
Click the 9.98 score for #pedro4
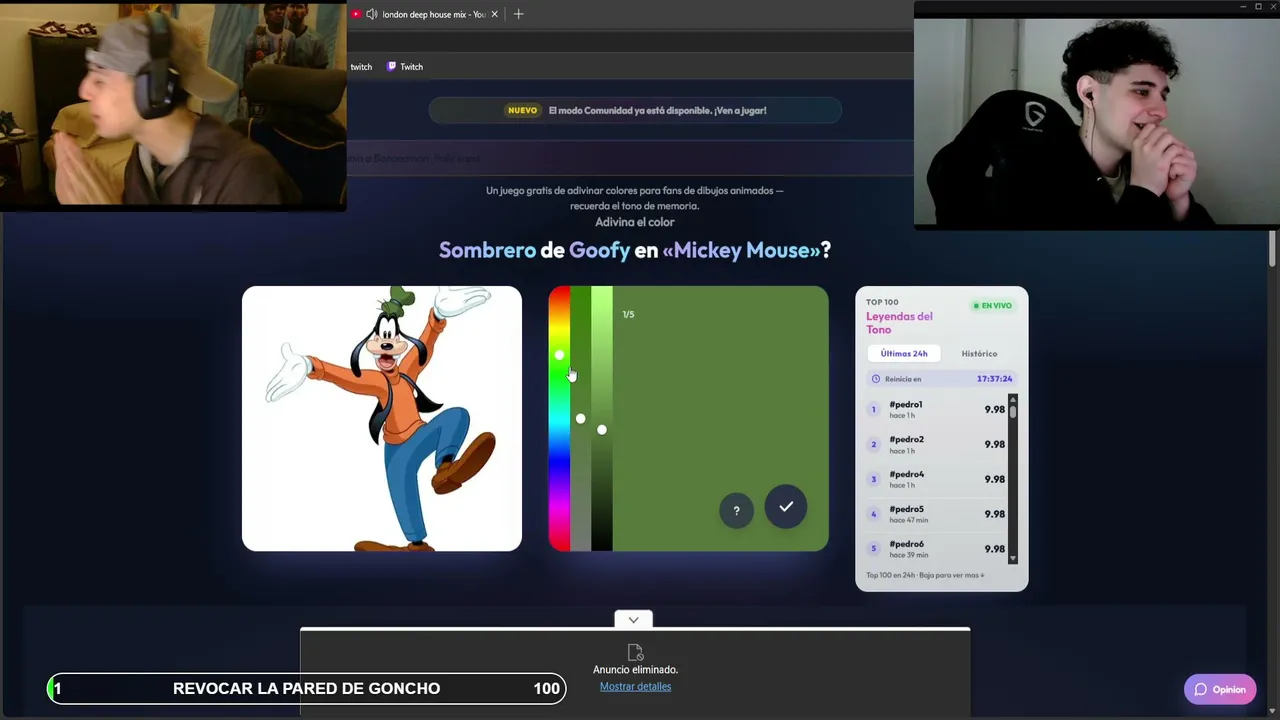tap(994, 479)
